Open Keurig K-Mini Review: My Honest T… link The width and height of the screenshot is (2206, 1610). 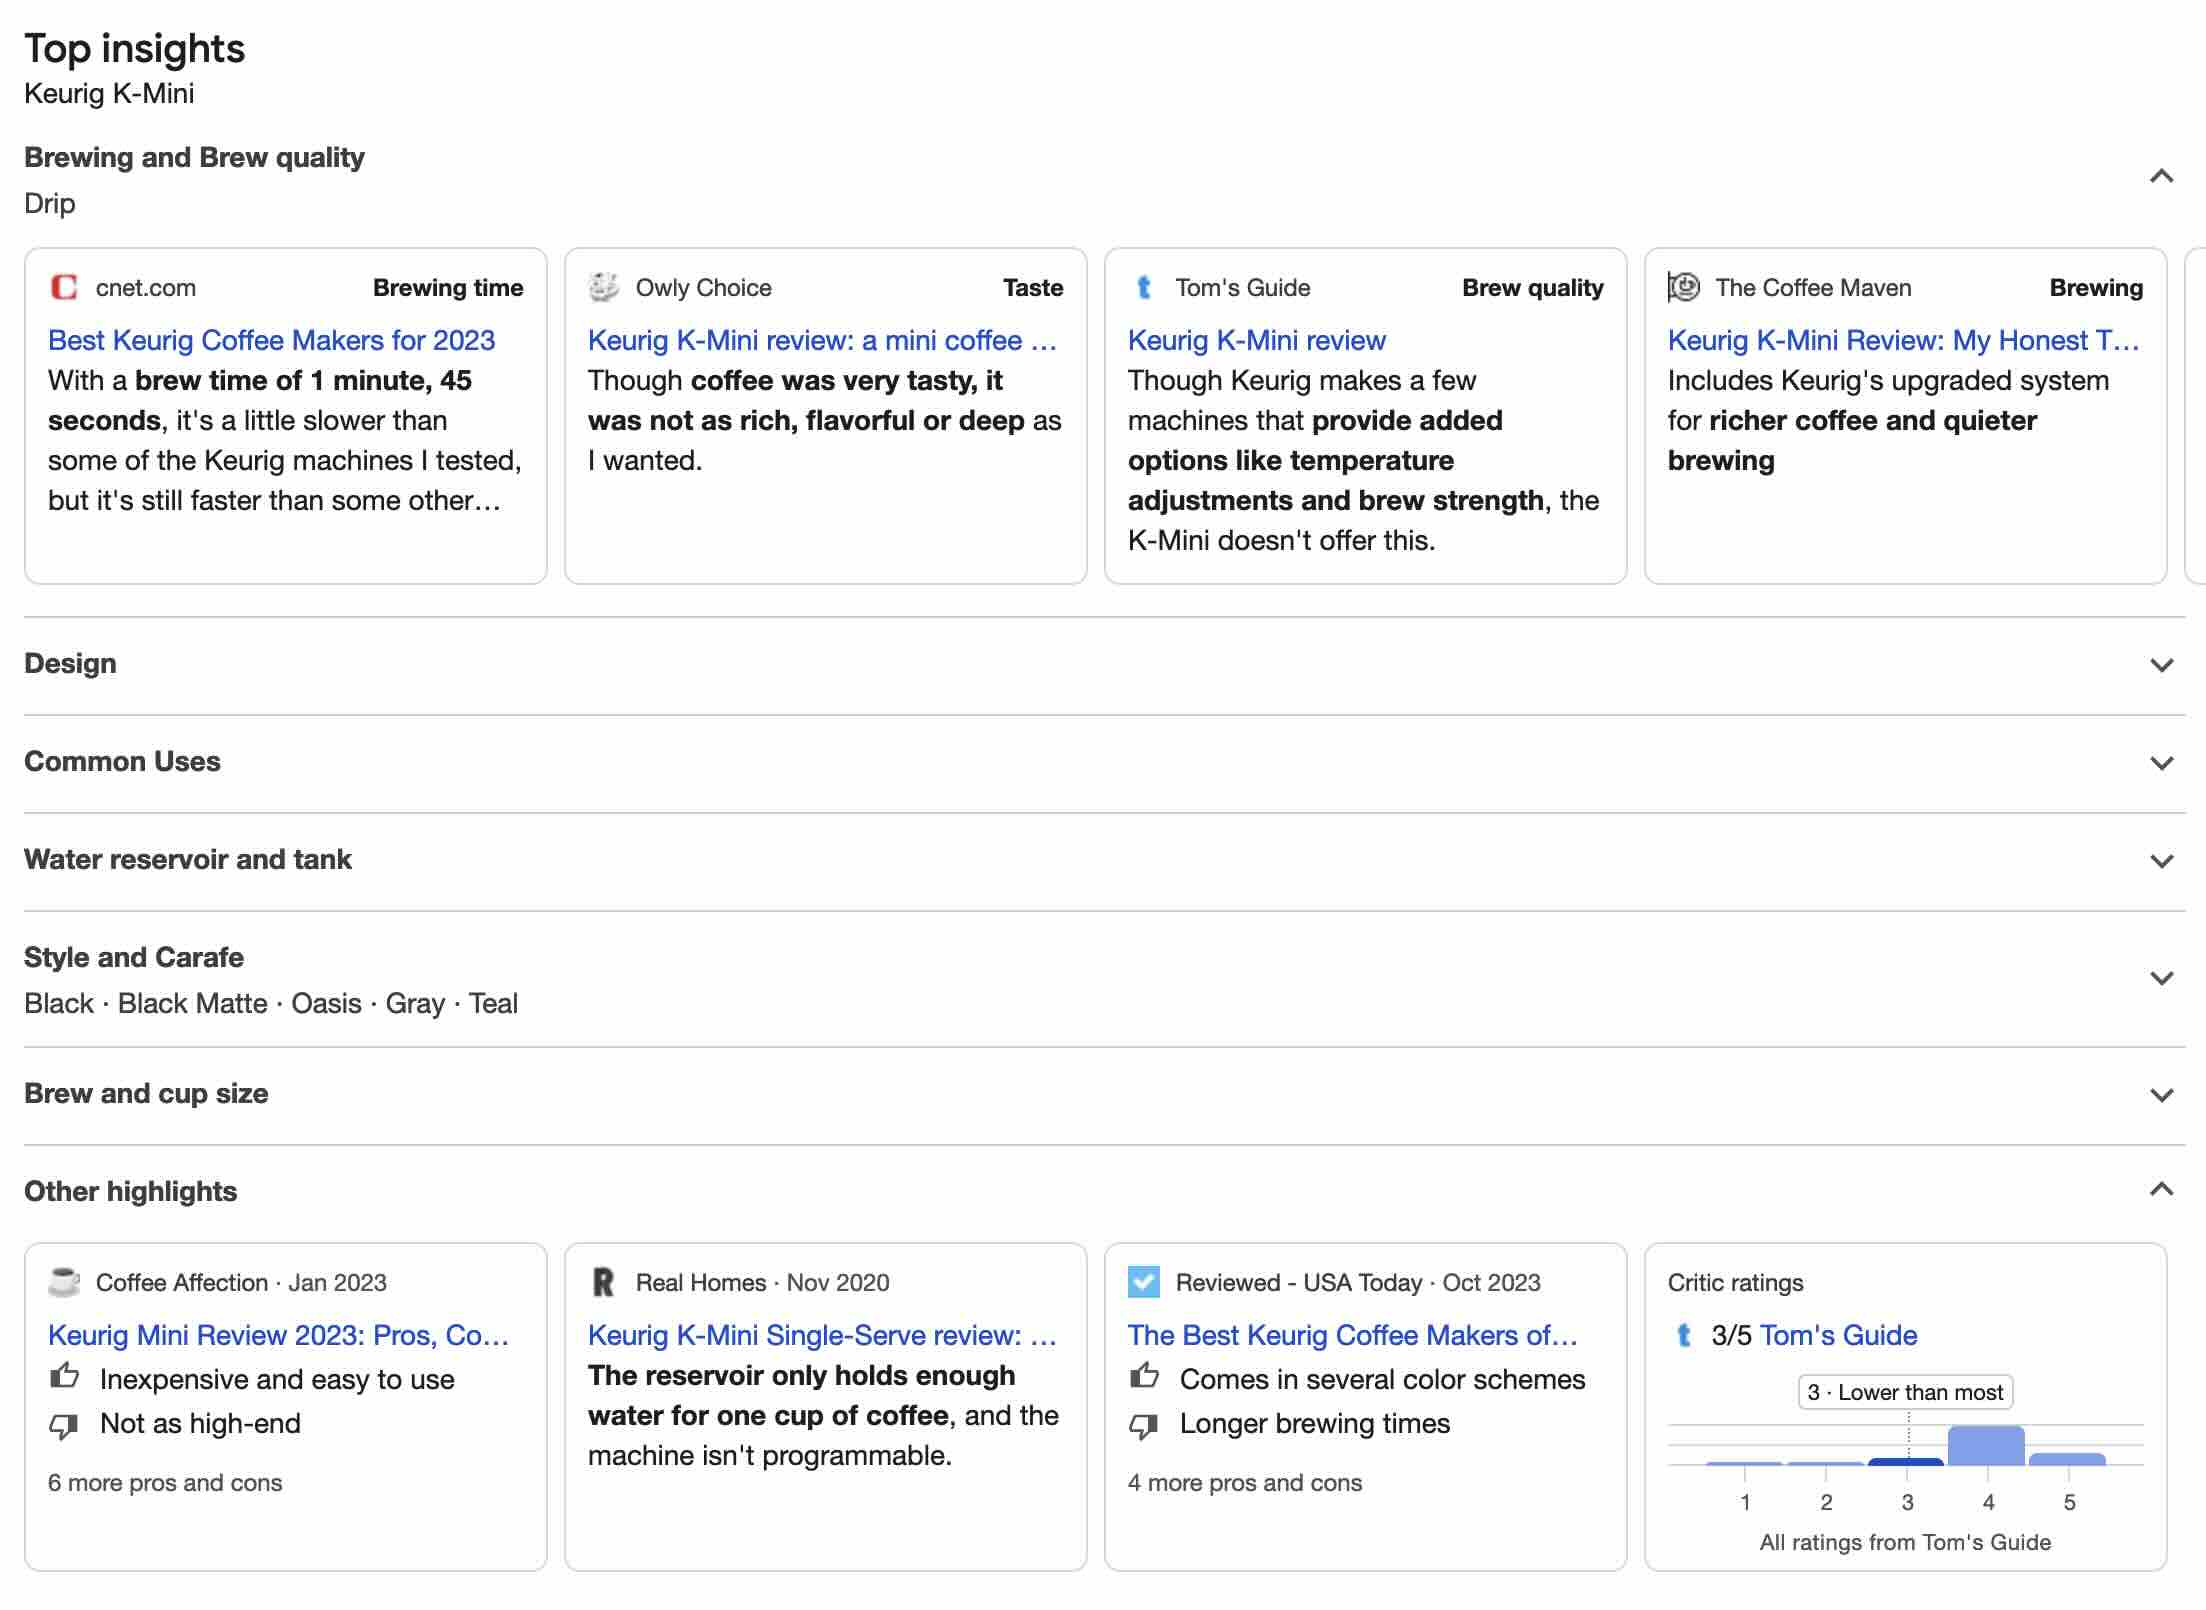[1904, 340]
